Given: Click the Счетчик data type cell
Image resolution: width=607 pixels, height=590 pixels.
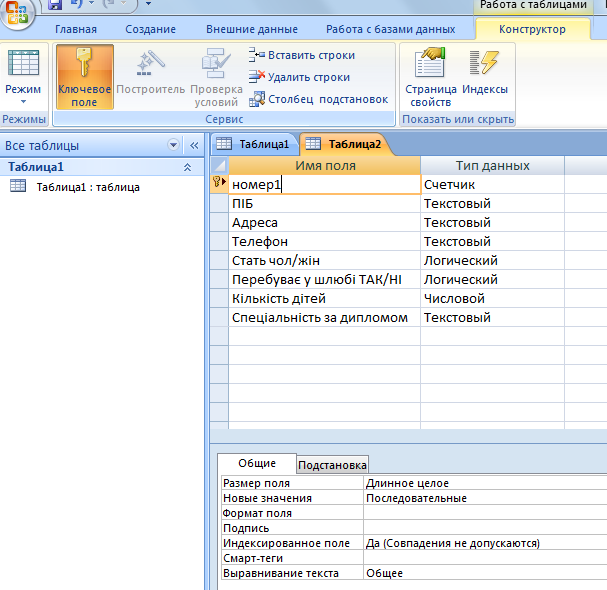Looking at the screenshot, I should 492,184.
